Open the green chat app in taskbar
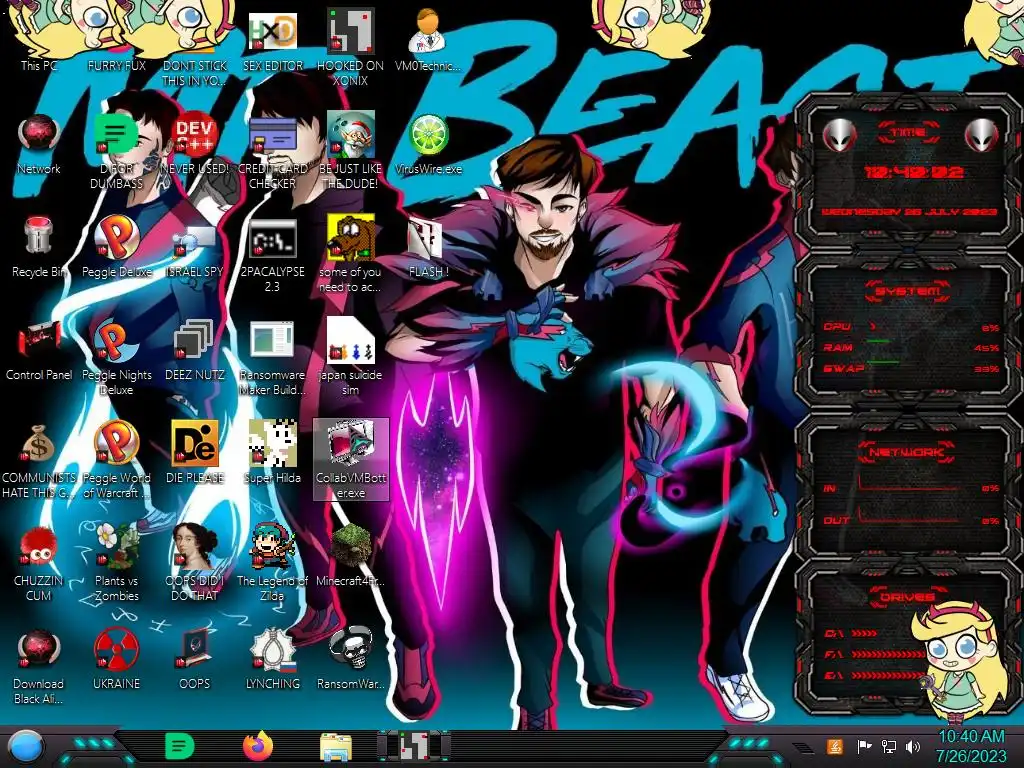This screenshot has width=1024, height=768. click(180, 746)
